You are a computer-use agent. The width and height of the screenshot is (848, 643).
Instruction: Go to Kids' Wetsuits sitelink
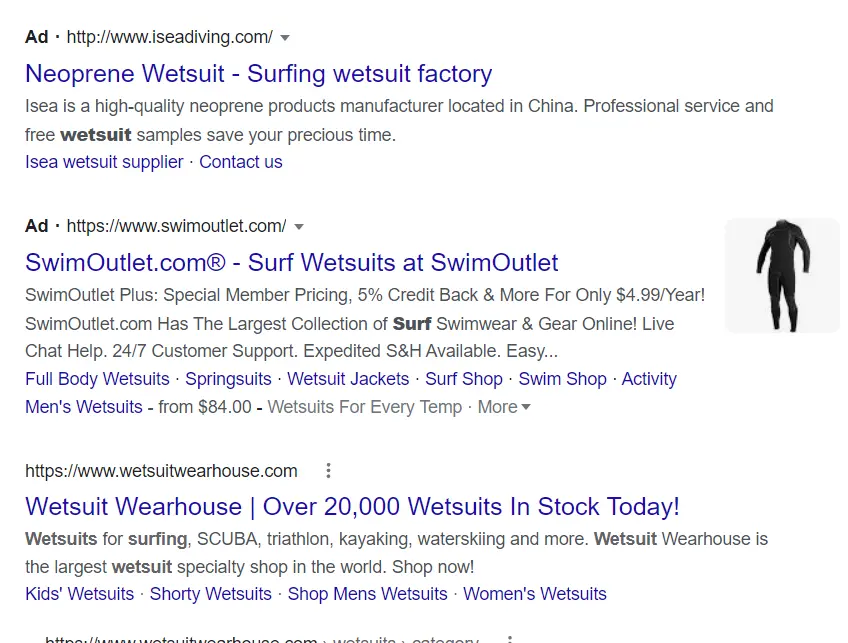tap(79, 594)
